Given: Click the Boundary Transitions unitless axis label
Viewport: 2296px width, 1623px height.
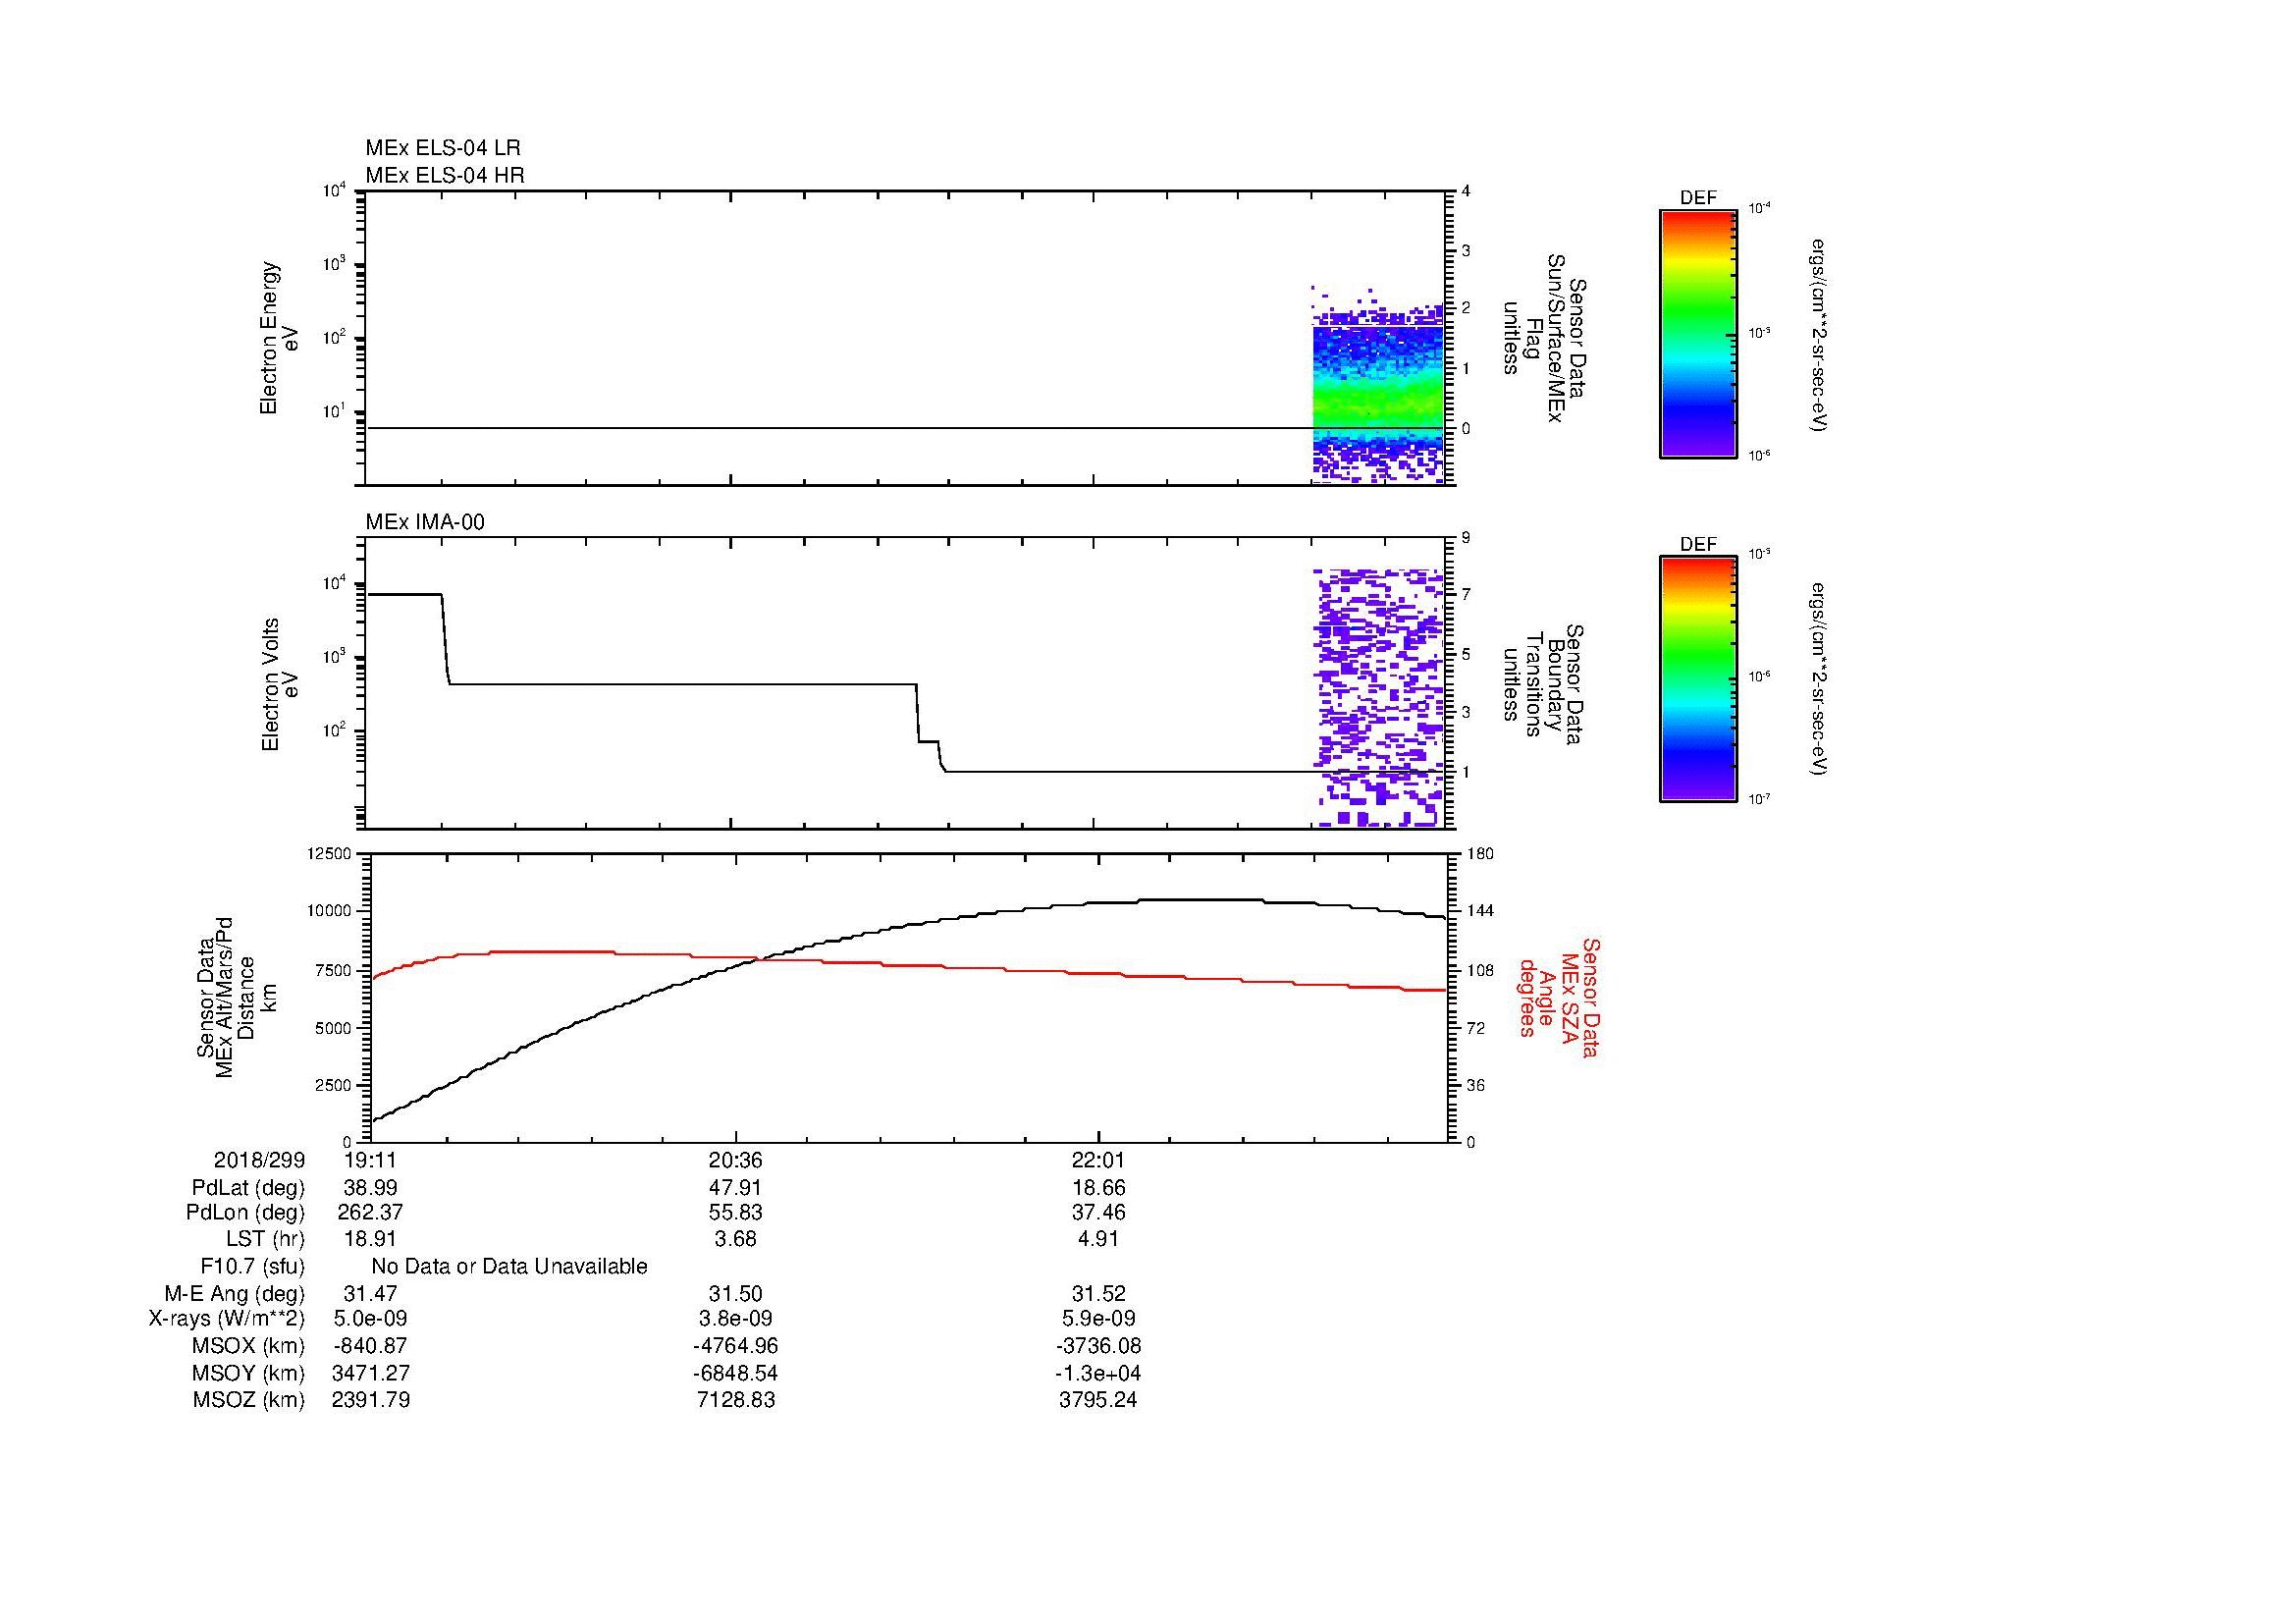Looking at the screenshot, I should pyautogui.click(x=1544, y=684).
